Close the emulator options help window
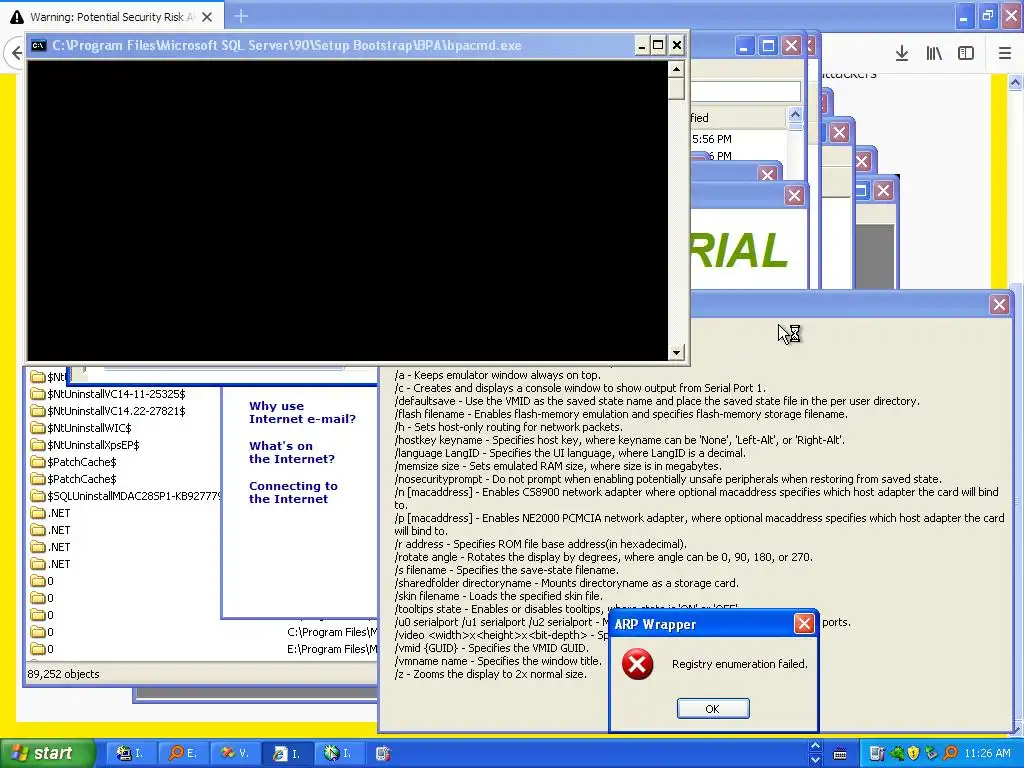Viewport: 1024px width, 768px height. [999, 304]
